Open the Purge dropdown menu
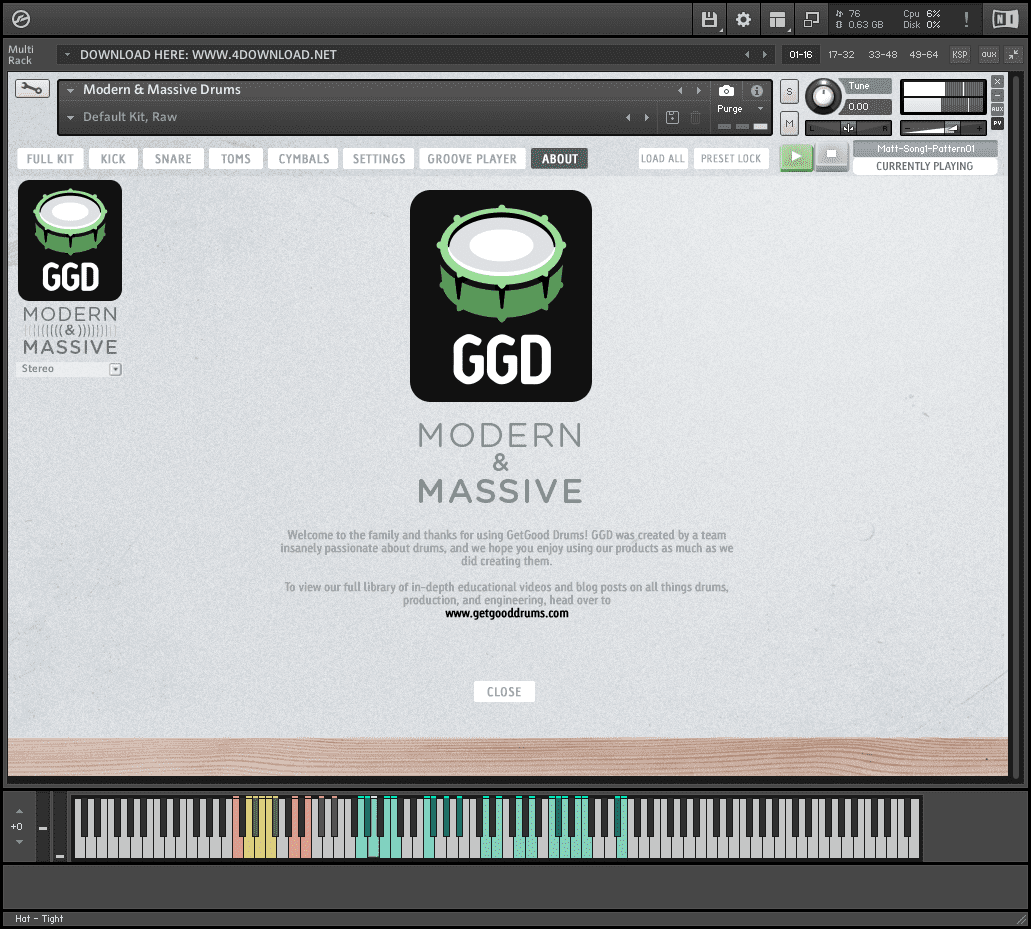Screen dimensions: 1031x929 [x=741, y=108]
